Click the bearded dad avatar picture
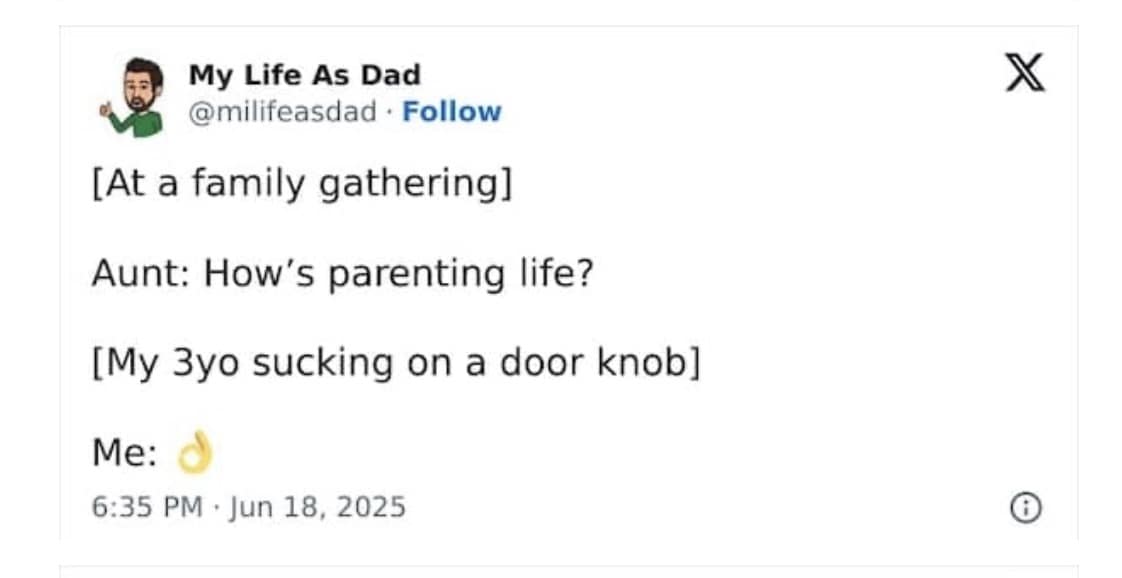 (x=136, y=95)
